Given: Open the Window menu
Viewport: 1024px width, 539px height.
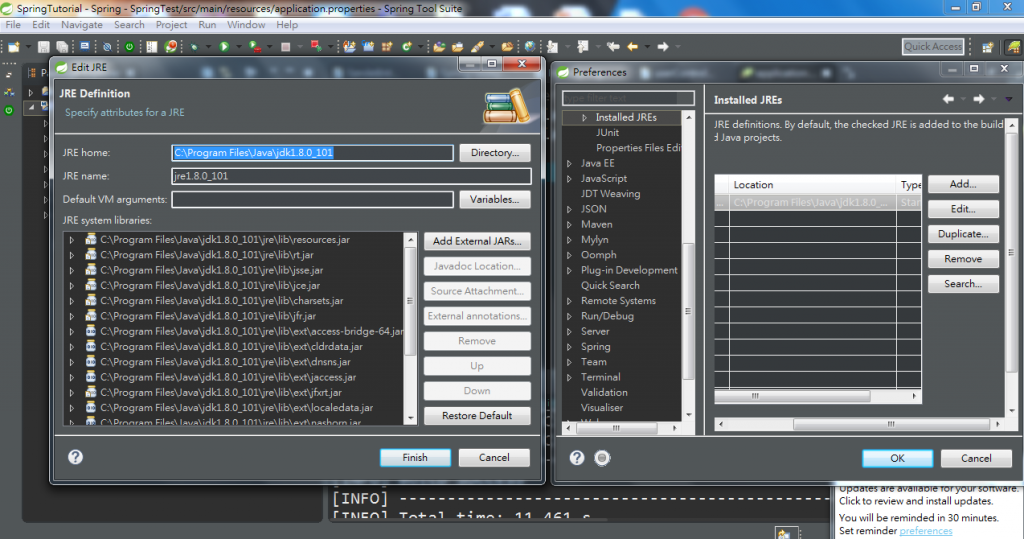Looking at the screenshot, I should tap(246, 25).
